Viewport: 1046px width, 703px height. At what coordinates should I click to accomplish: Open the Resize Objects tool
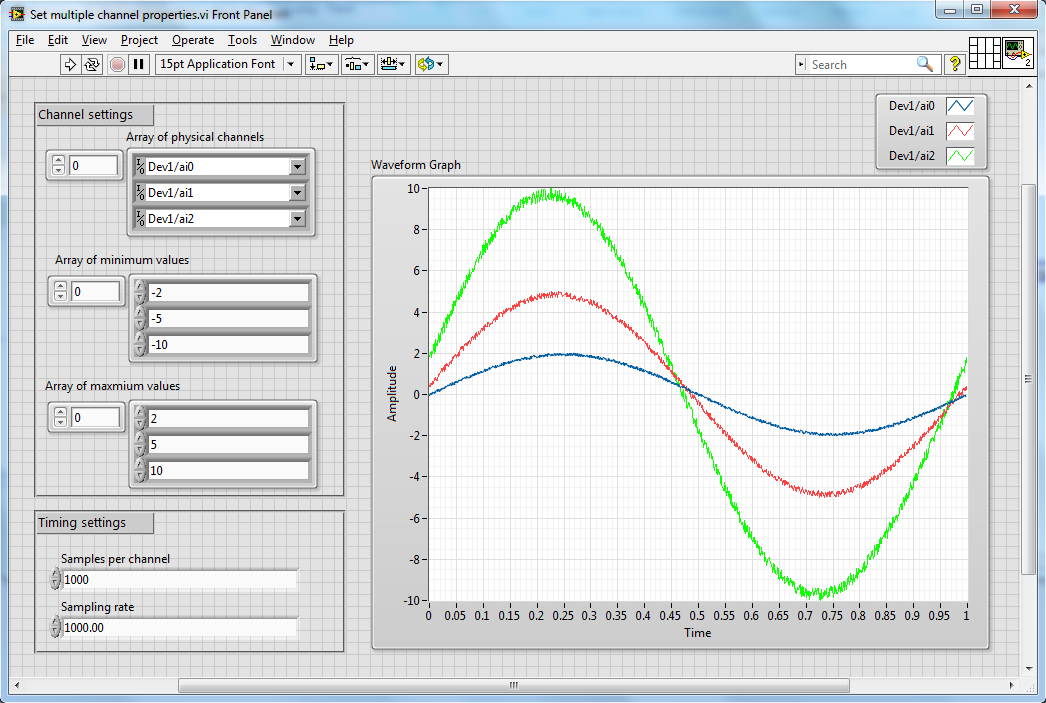coord(393,64)
